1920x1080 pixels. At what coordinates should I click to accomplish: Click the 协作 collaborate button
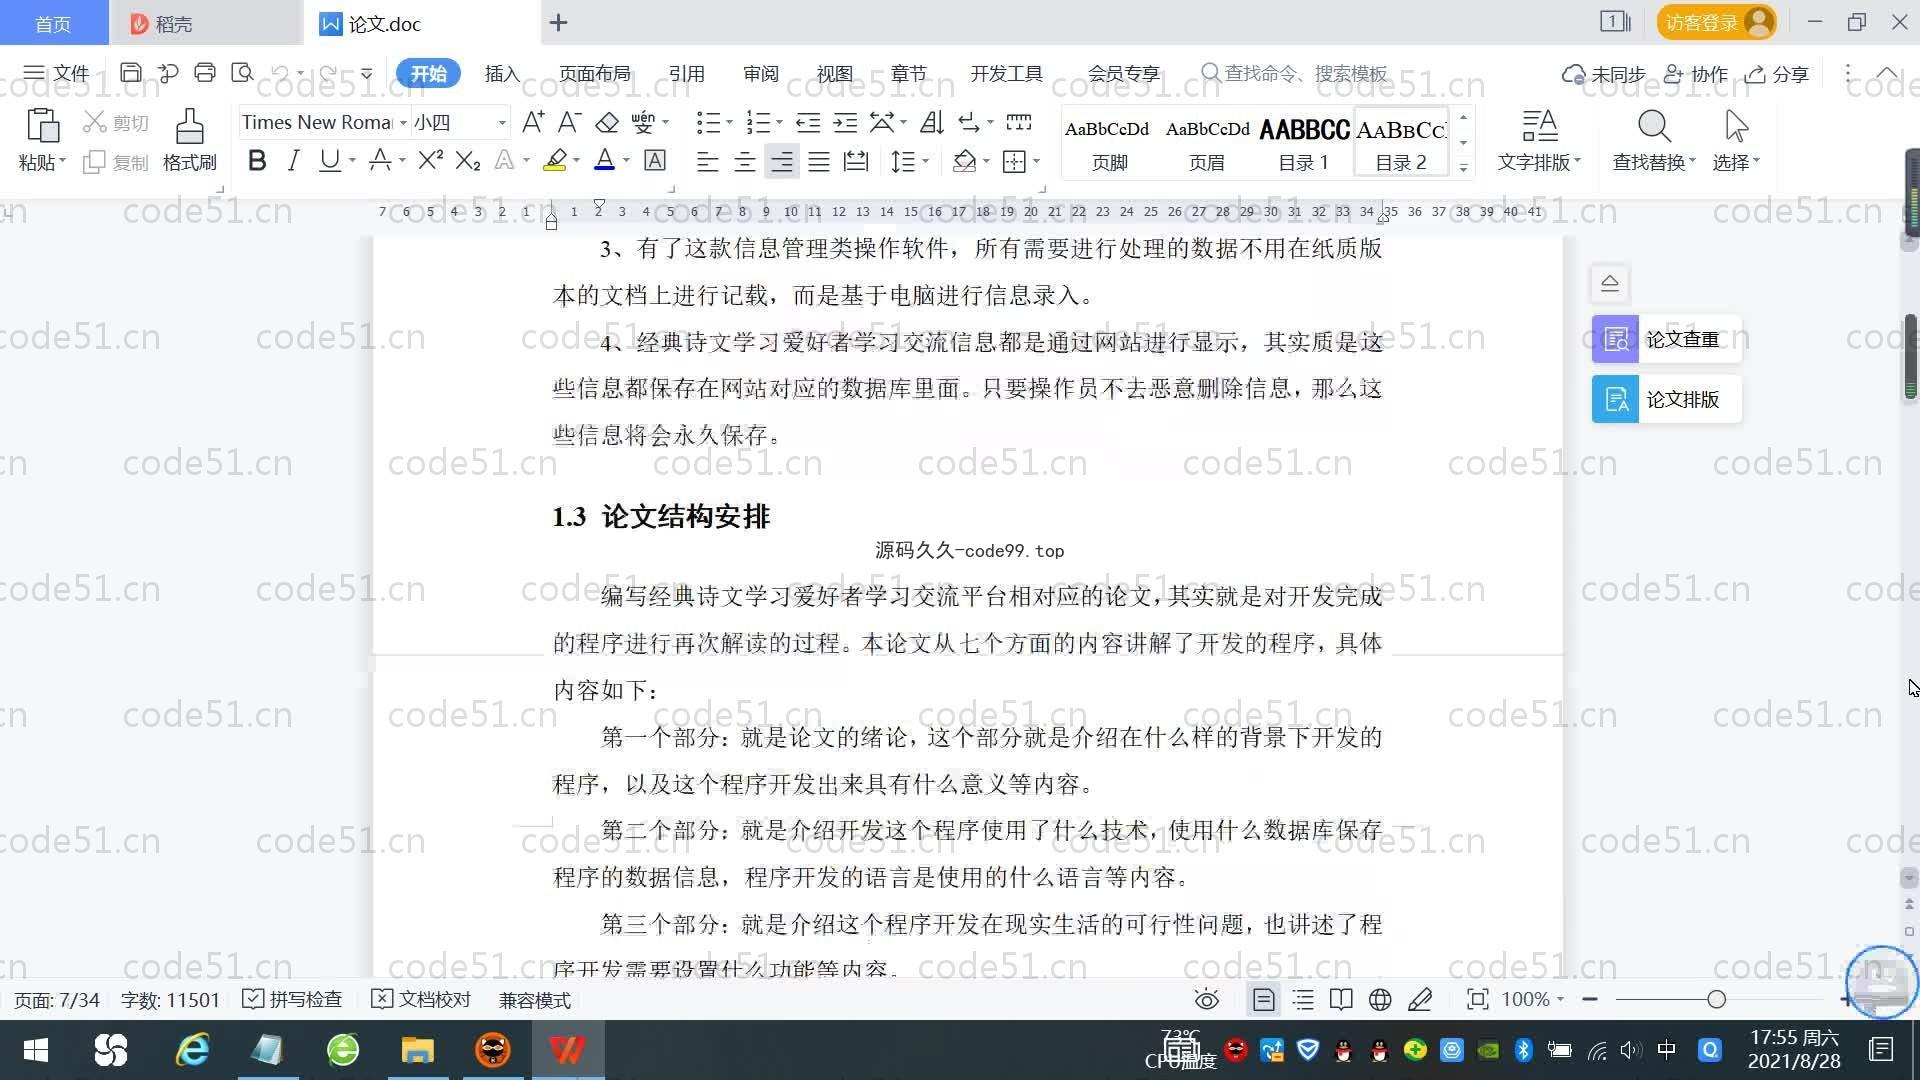[1696, 74]
